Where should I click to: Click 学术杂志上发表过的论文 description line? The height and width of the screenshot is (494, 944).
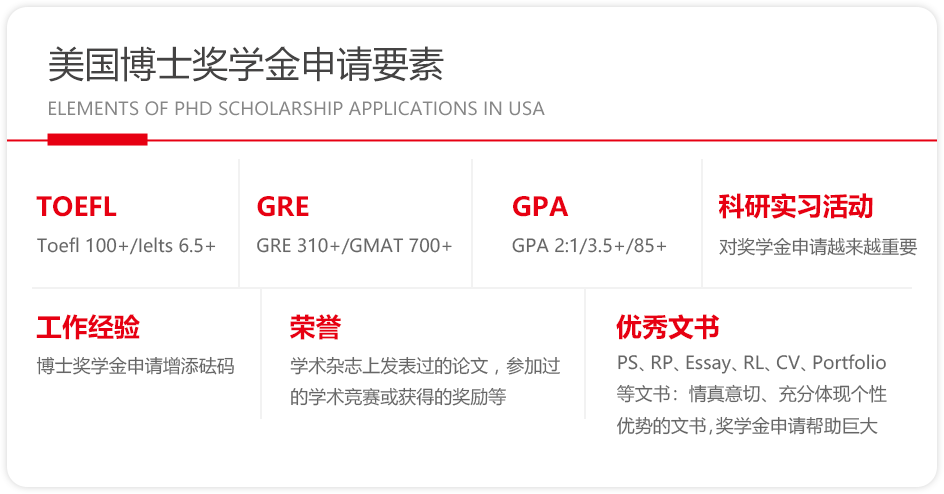point(425,366)
